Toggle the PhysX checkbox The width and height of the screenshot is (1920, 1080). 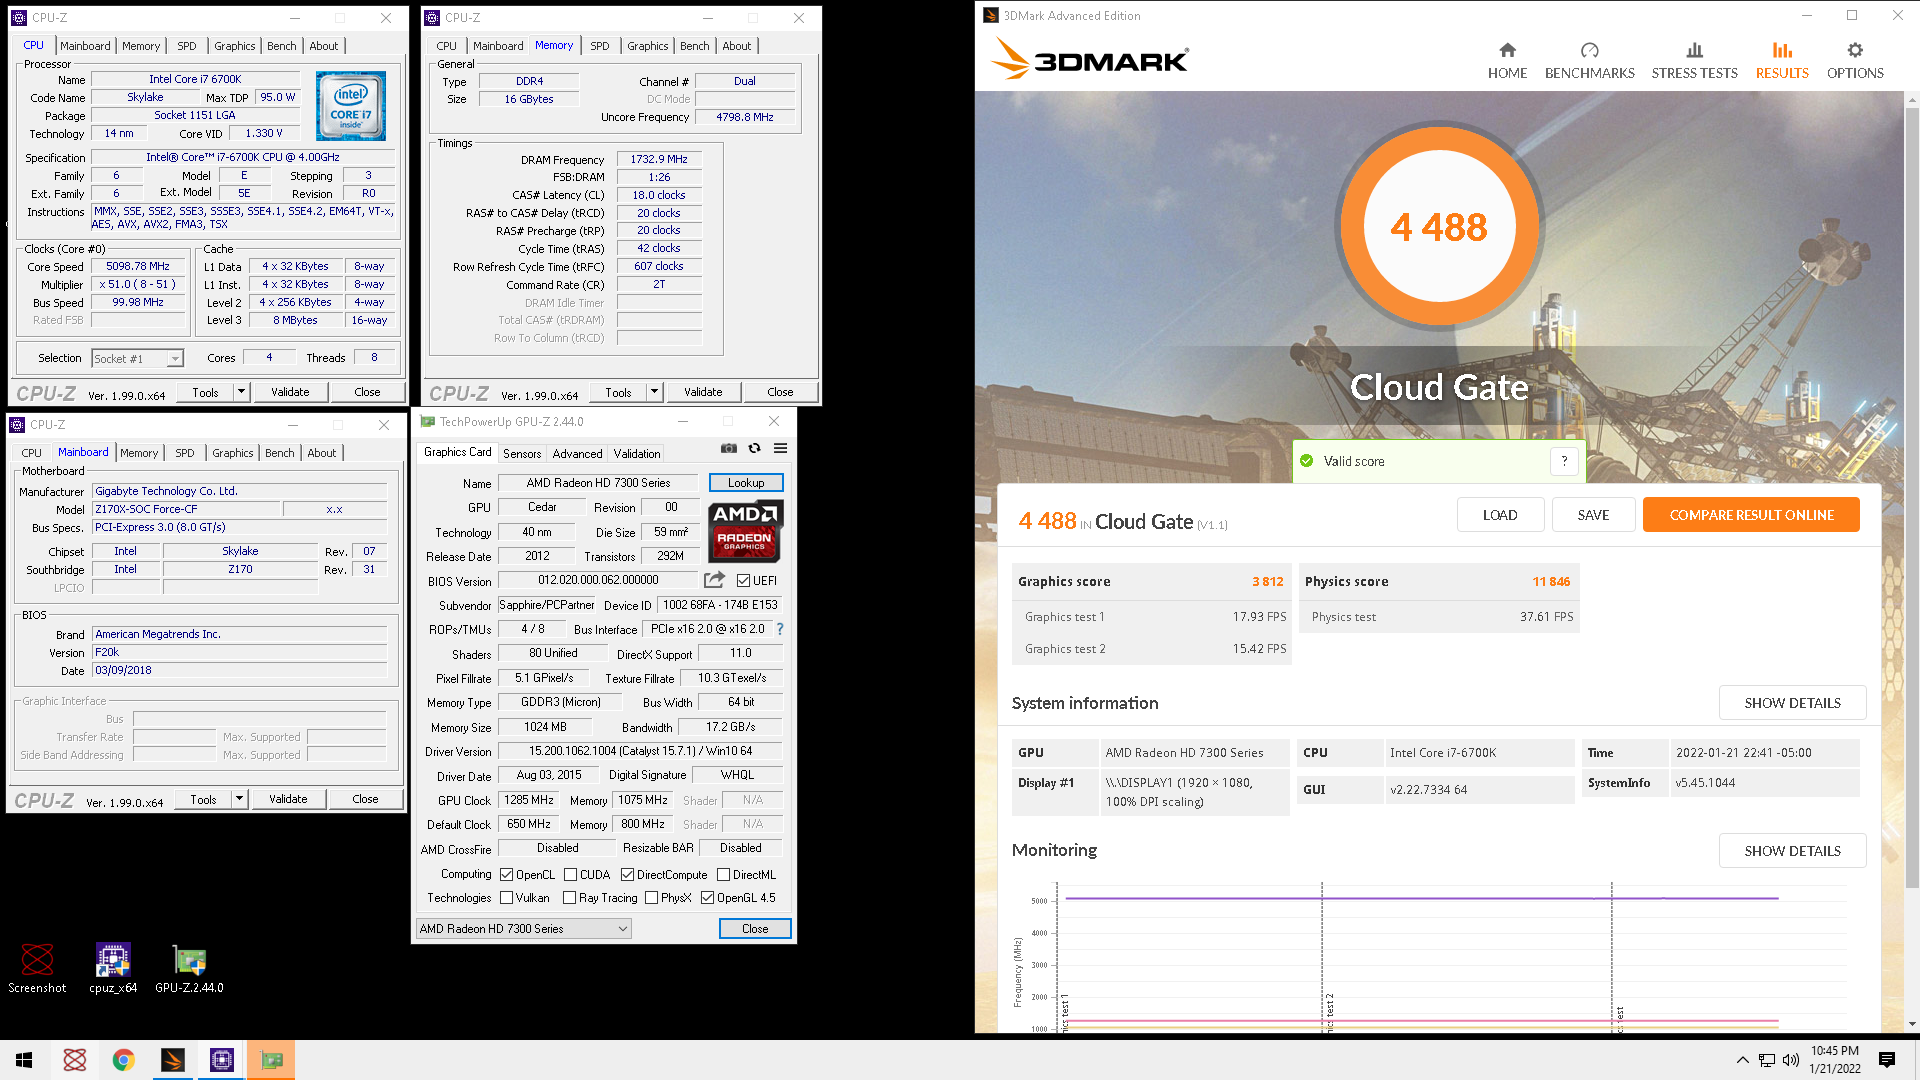click(x=651, y=898)
